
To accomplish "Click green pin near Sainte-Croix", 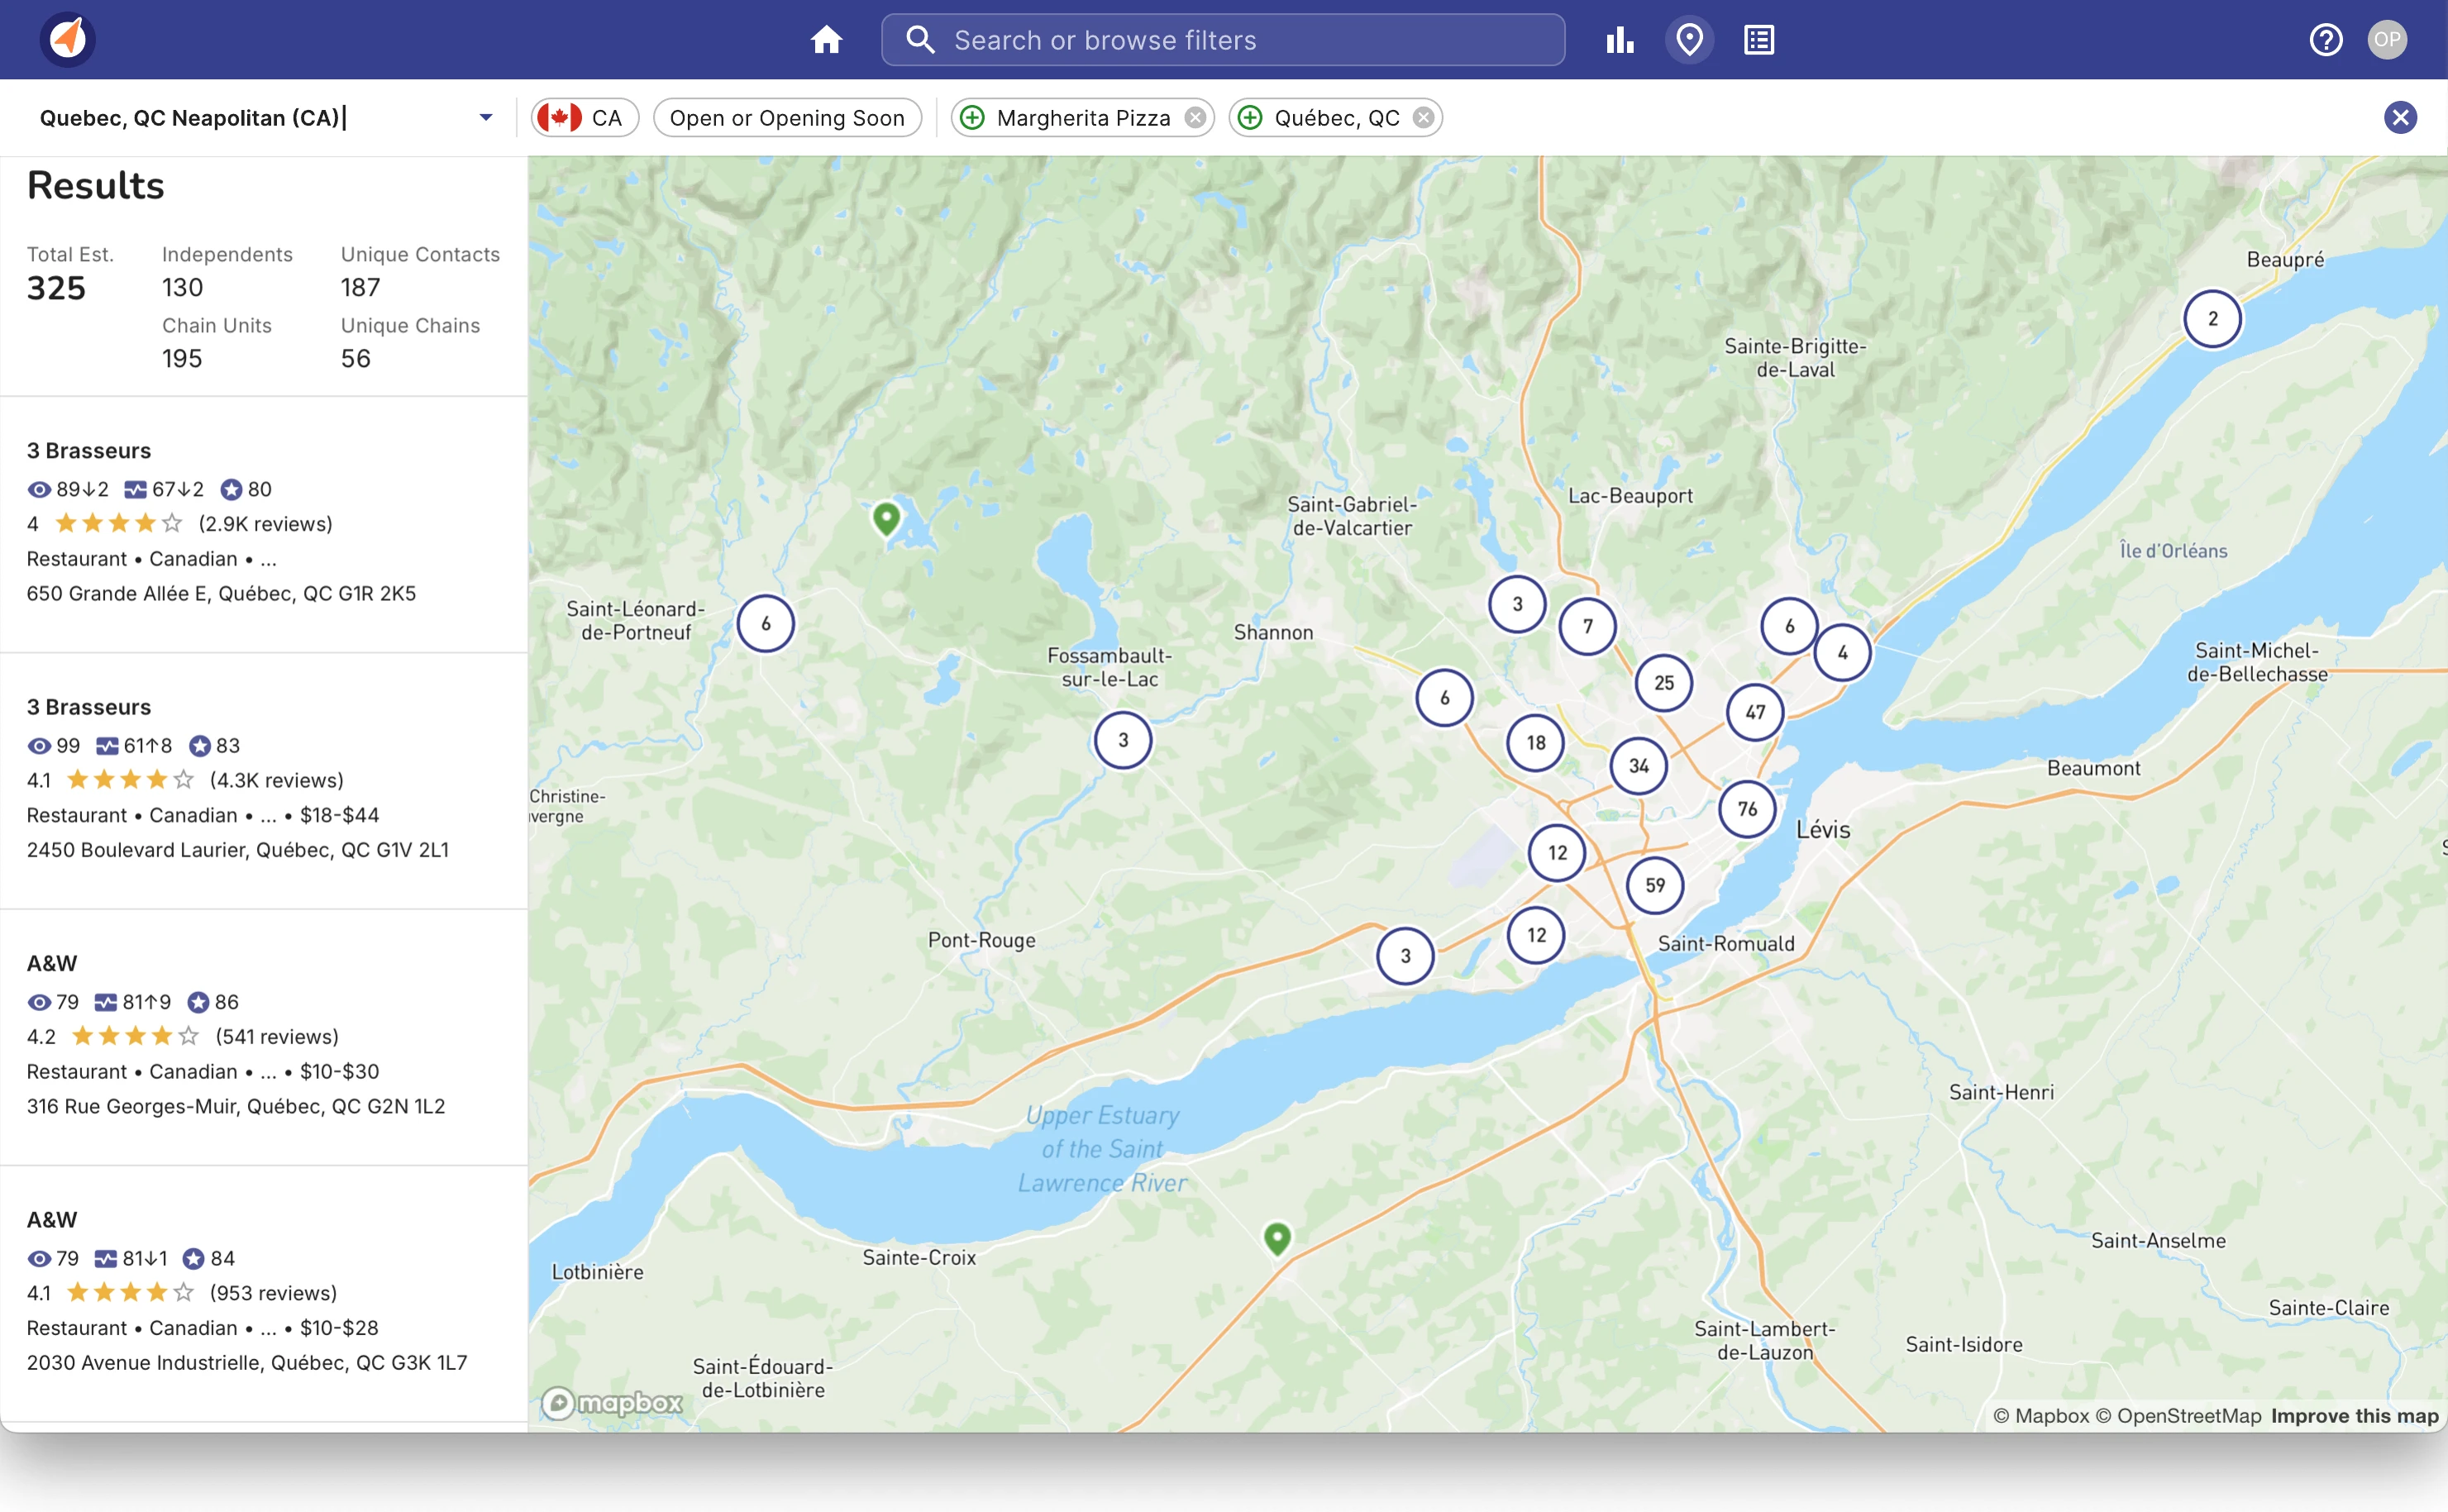I will [1277, 1238].
